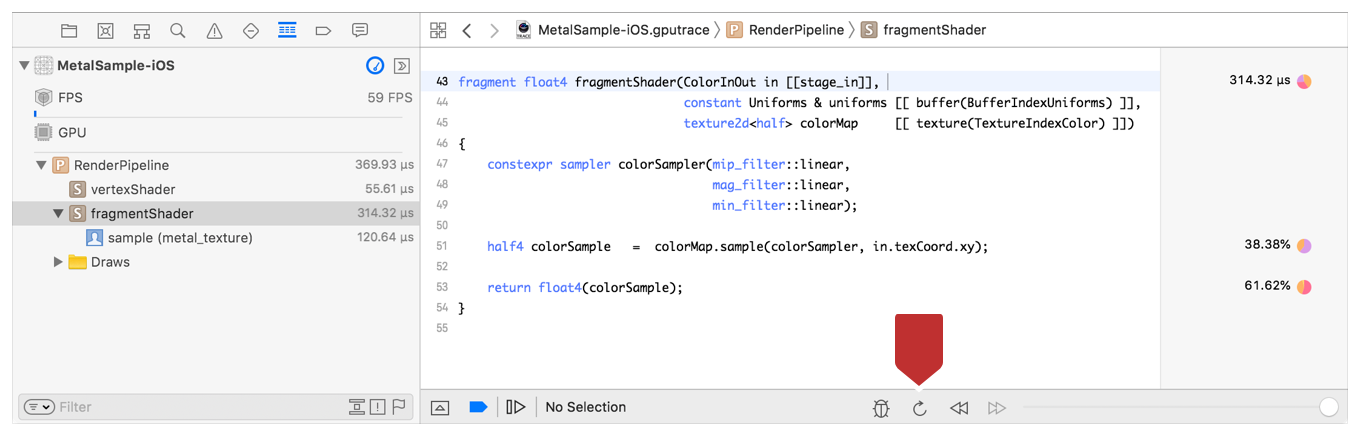Viewport: 1360px width, 436px height.
Task: Click the 314.32 µs time in the sidebar
Action: (385, 213)
